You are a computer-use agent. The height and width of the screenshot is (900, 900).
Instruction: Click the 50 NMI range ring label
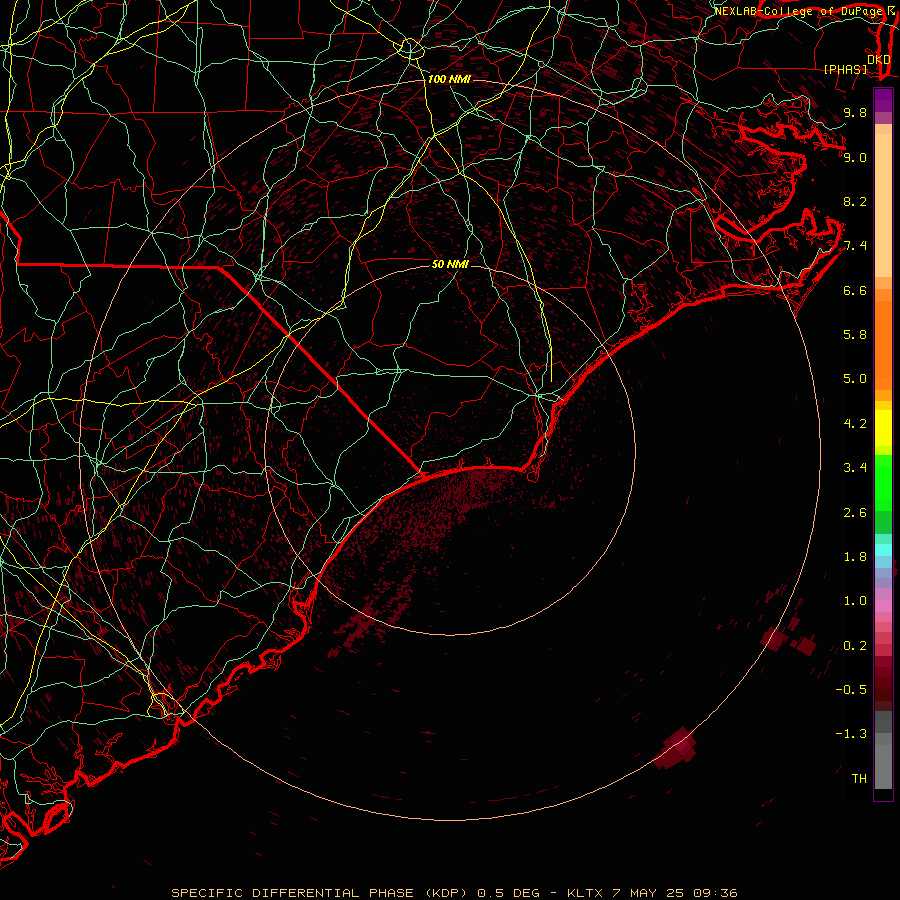point(450,264)
